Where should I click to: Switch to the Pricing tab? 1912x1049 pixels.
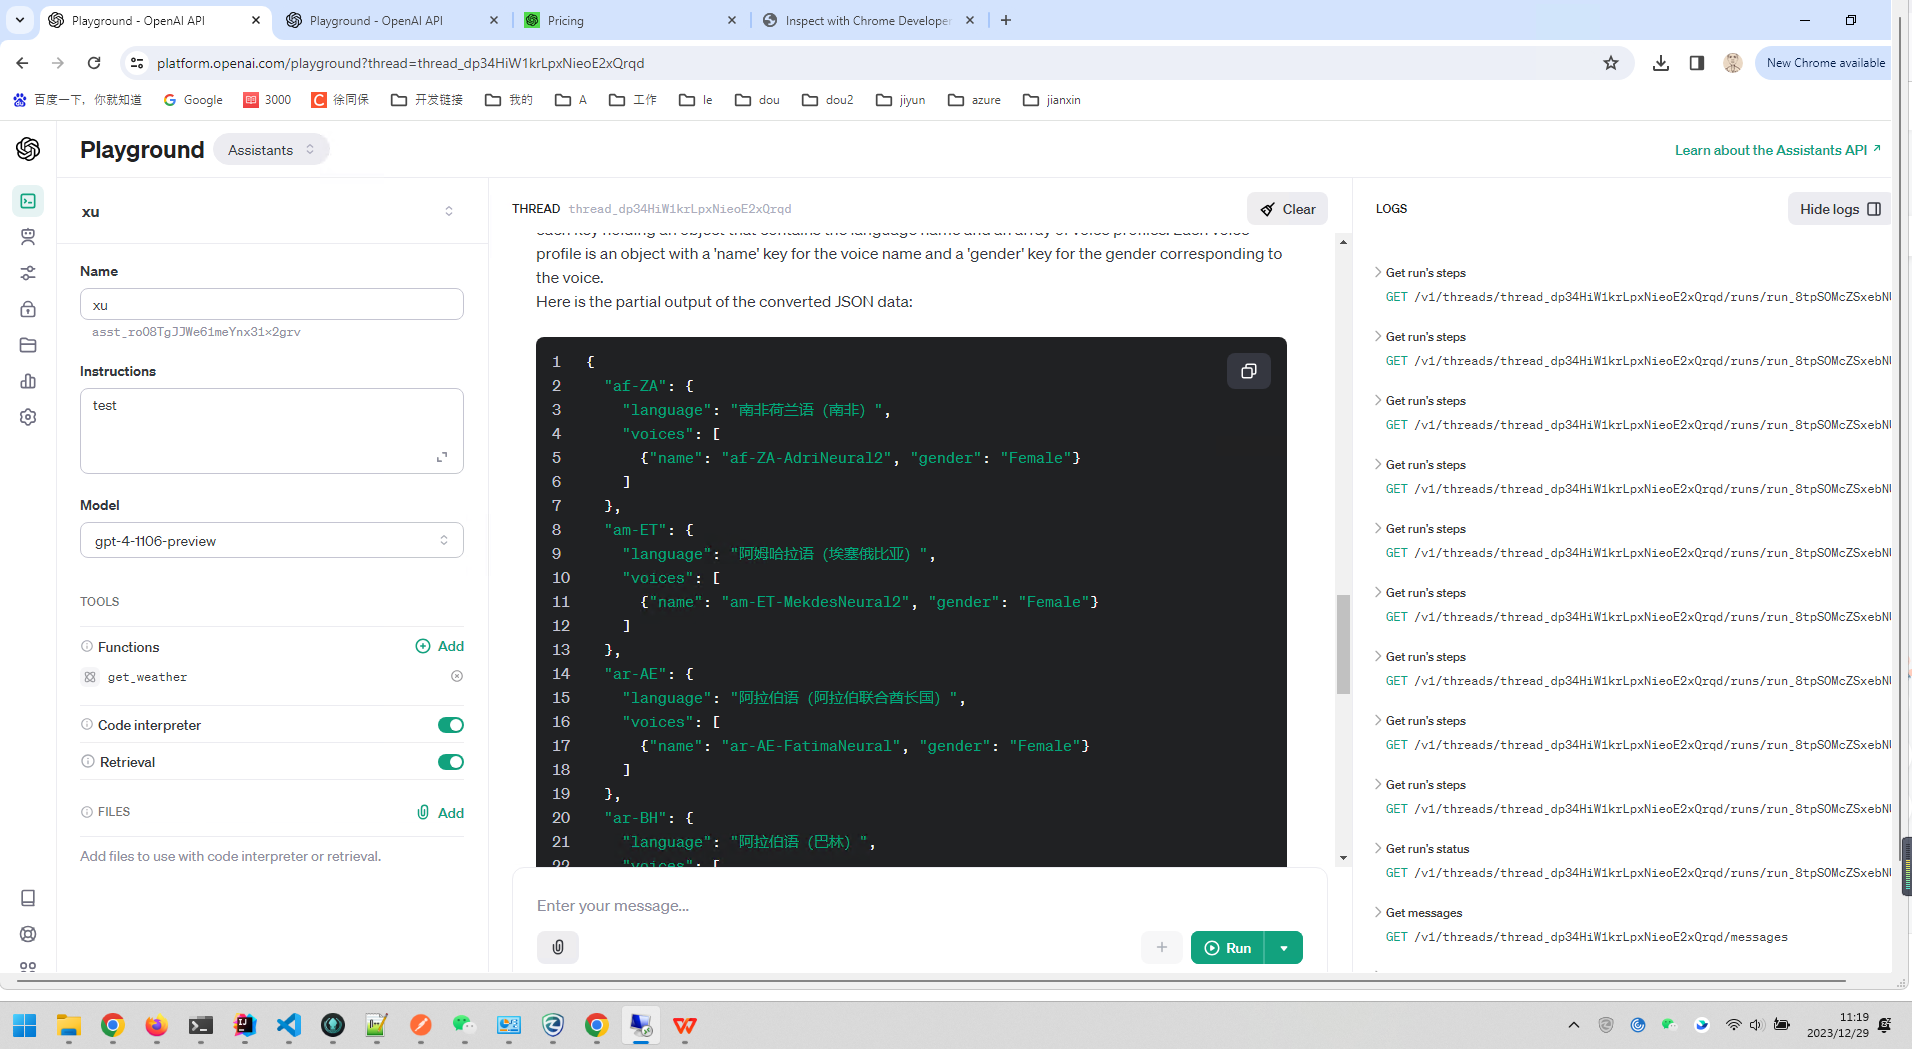click(x=630, y=20)
